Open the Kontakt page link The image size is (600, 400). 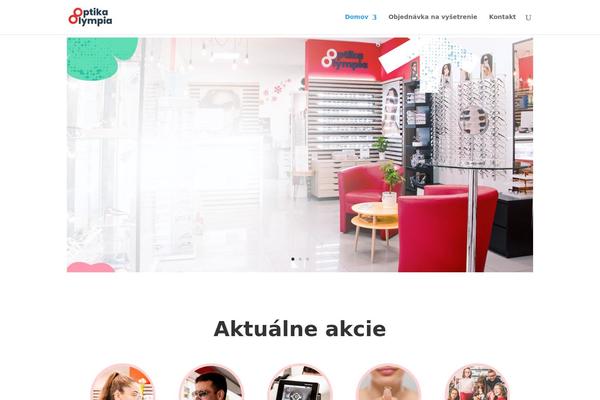click(502, 17)
